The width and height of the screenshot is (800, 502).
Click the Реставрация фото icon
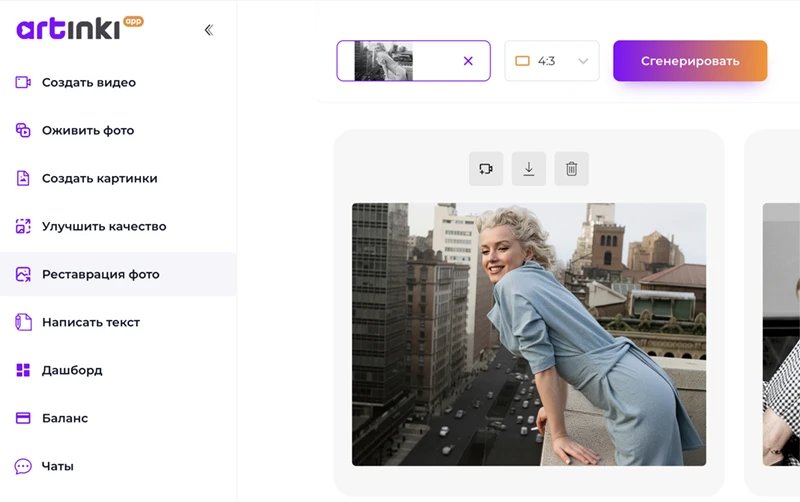23,274
